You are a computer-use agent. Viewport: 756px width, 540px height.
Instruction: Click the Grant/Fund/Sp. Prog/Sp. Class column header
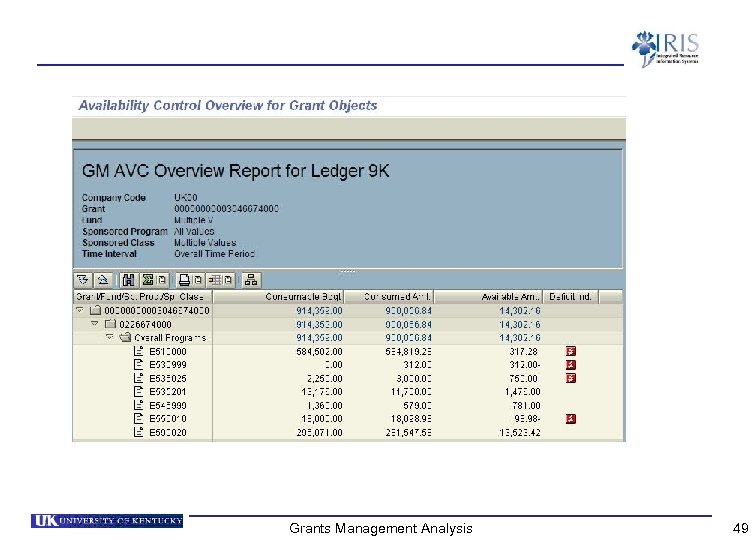pyautogui.click(x=143, y=297)
